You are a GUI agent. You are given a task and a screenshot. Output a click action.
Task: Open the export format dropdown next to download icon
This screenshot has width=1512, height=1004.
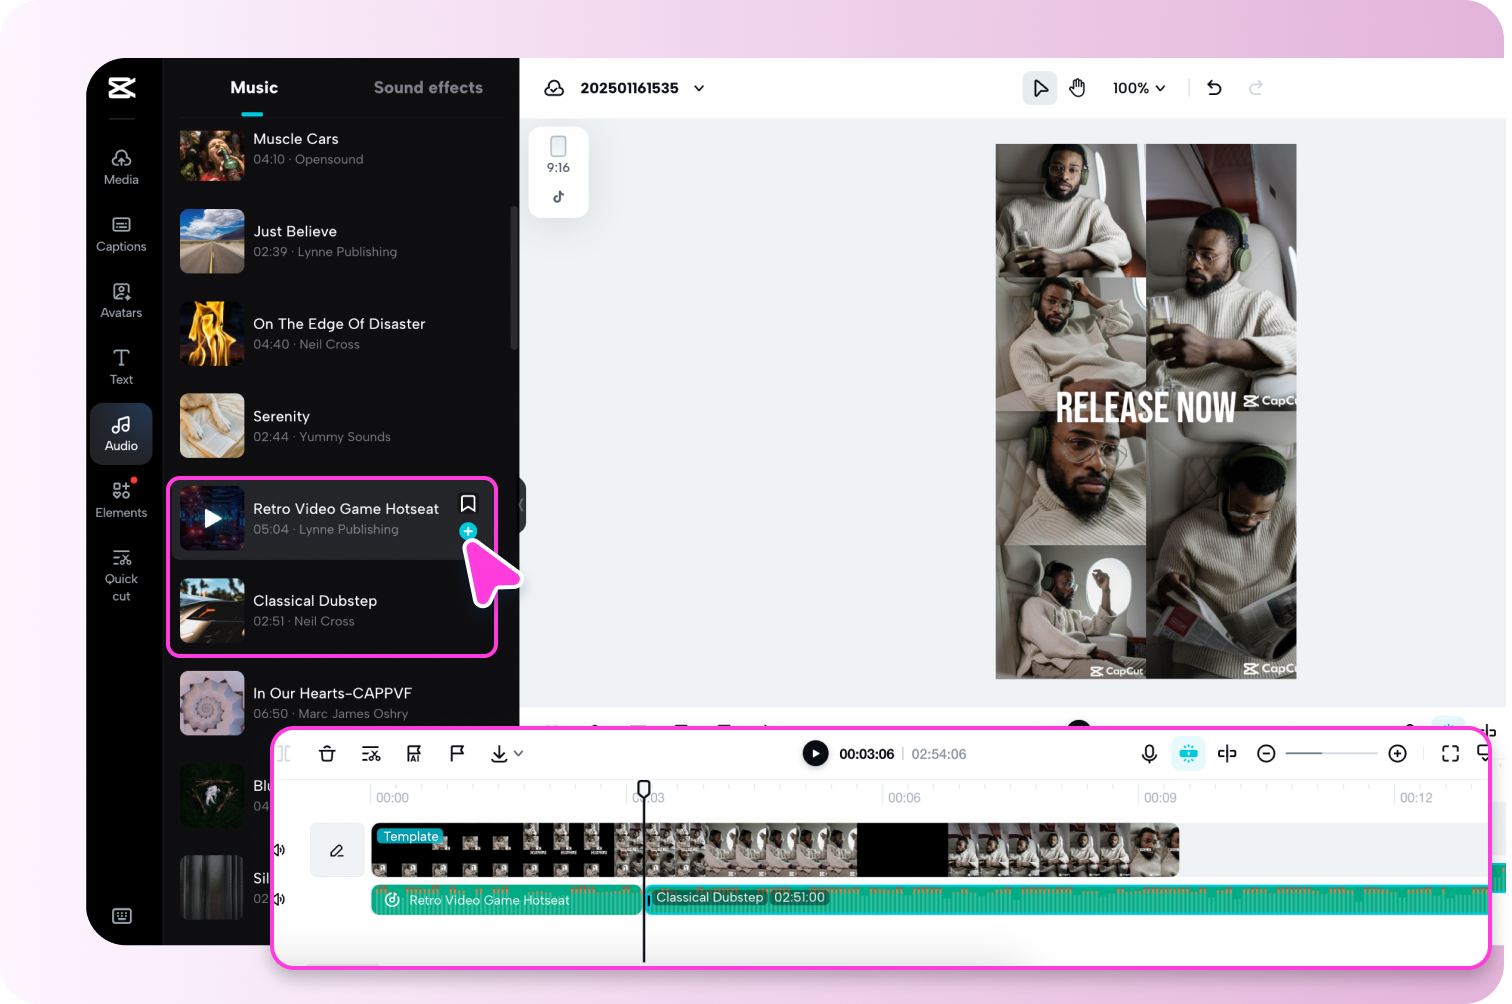518,753
